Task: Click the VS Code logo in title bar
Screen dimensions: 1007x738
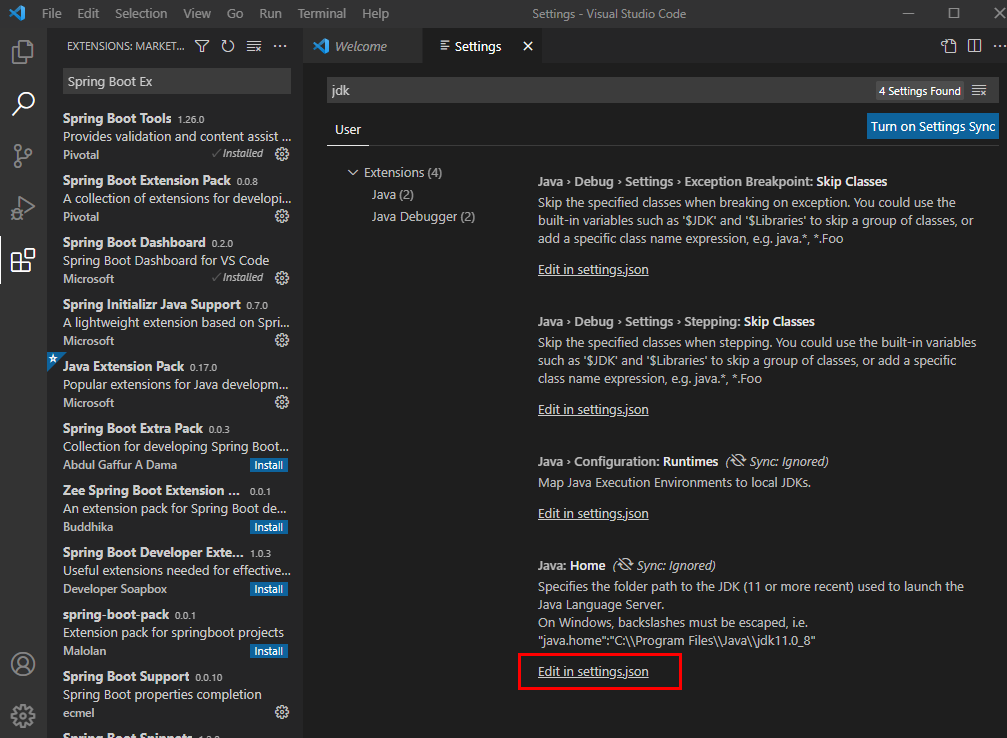Action: (x=17, y=13)
